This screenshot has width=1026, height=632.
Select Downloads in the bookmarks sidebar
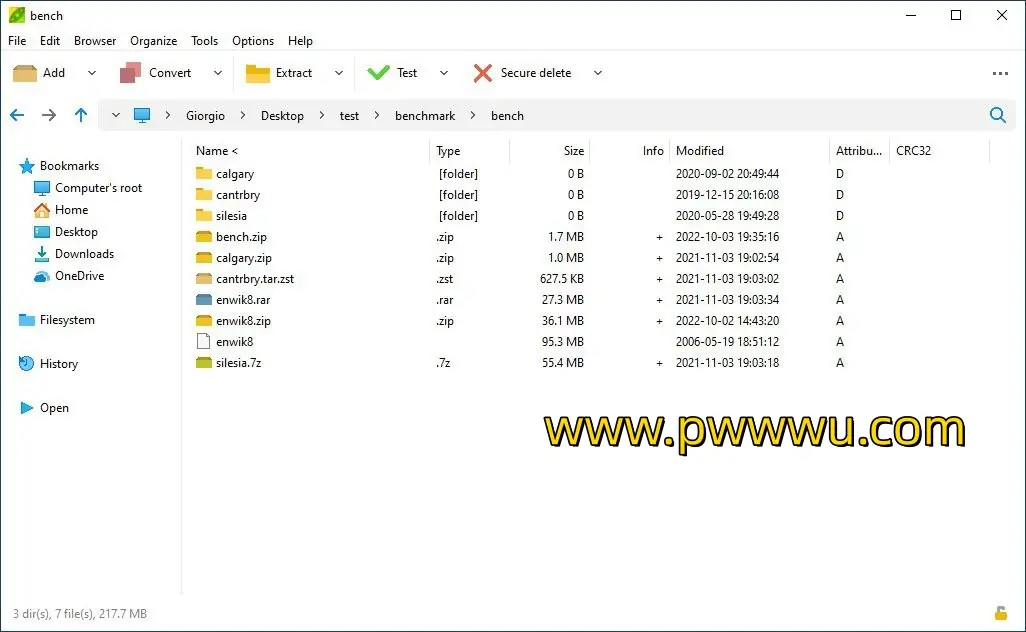pos(84,254)
